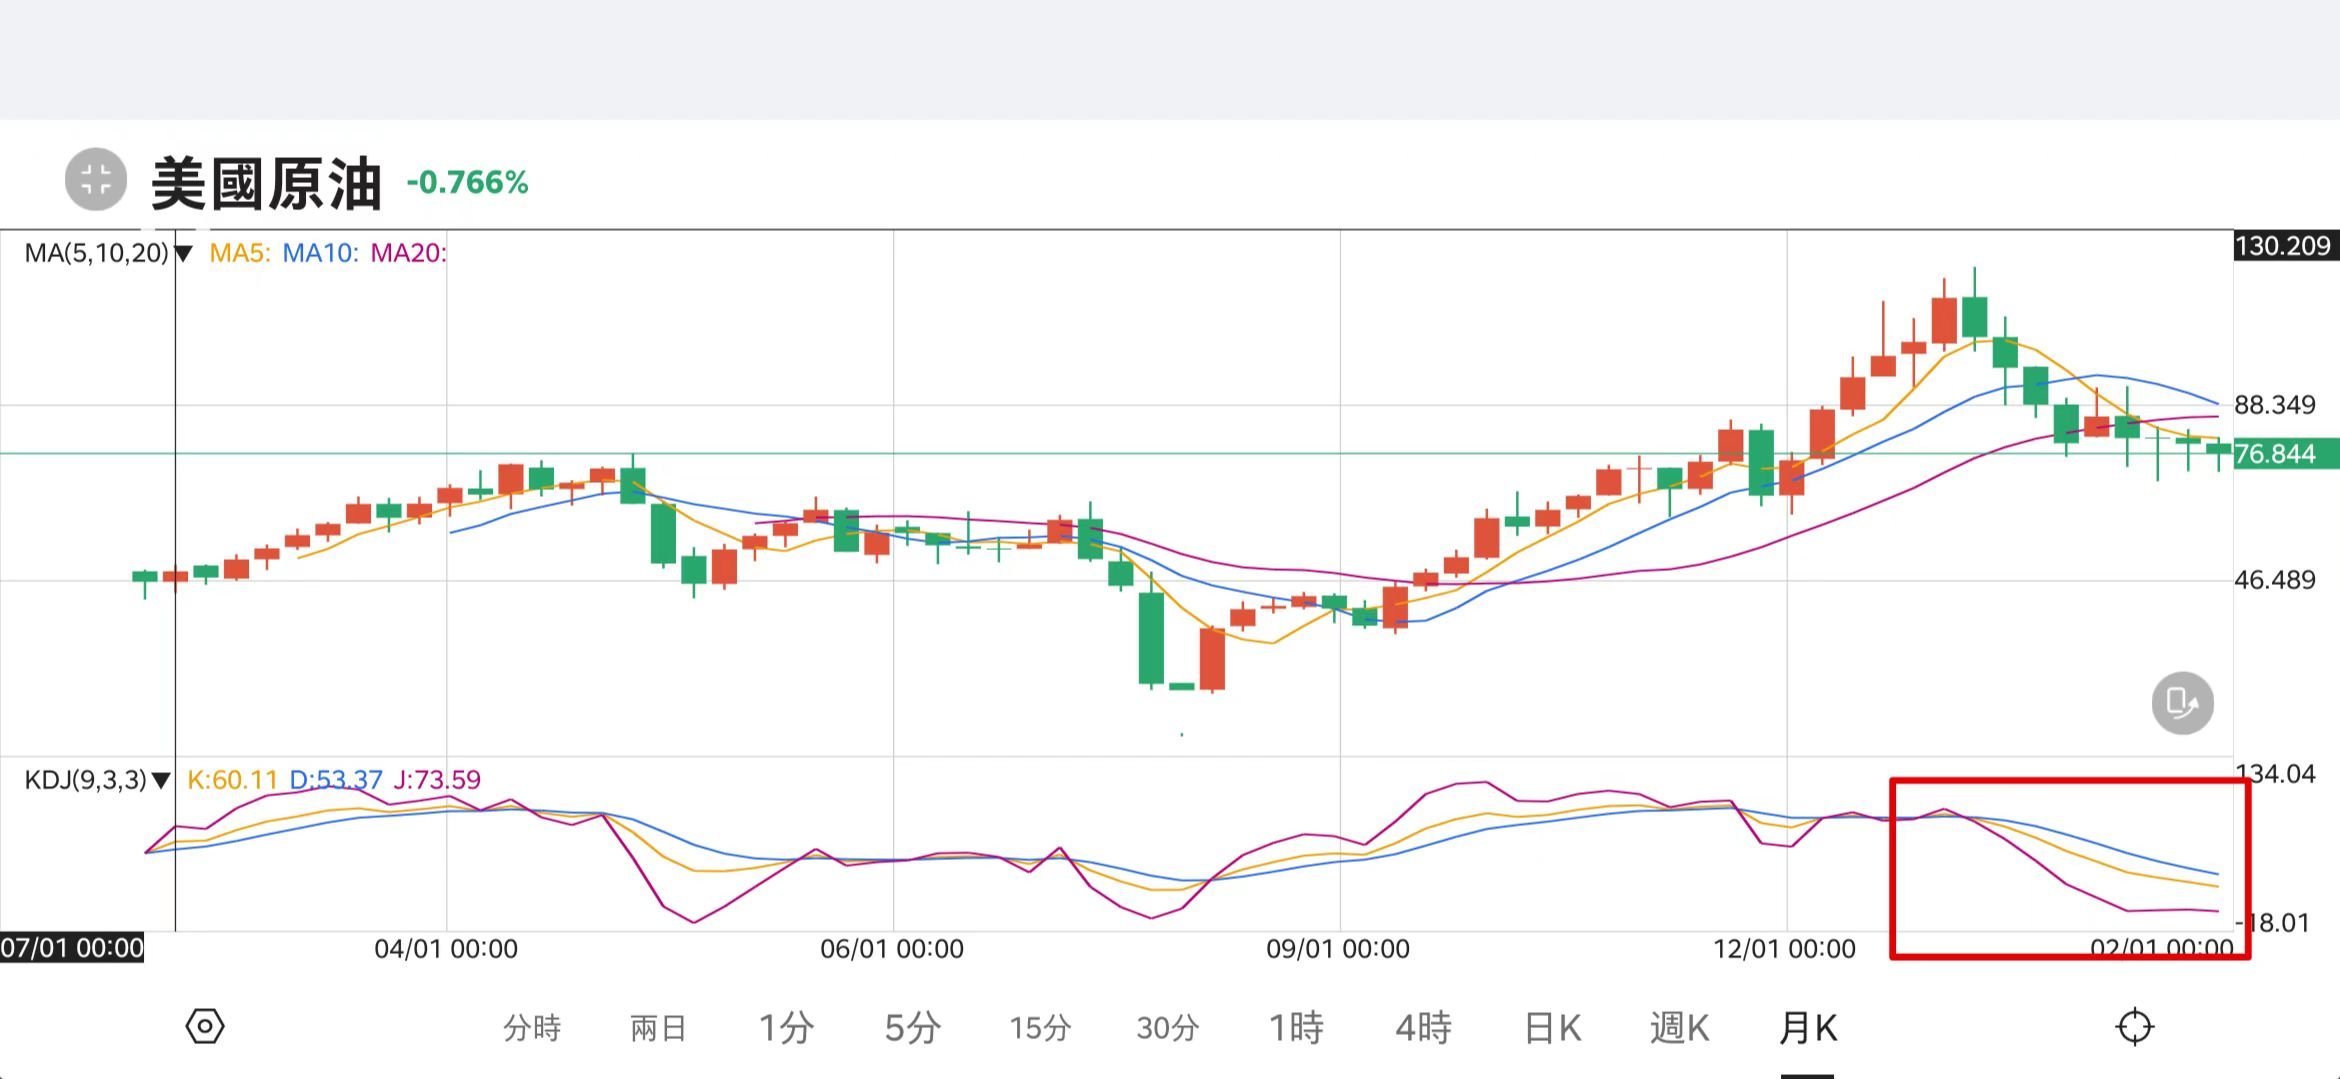Select the 5分 interval
2340x1079 pixels.
[x=912, y=1028]
